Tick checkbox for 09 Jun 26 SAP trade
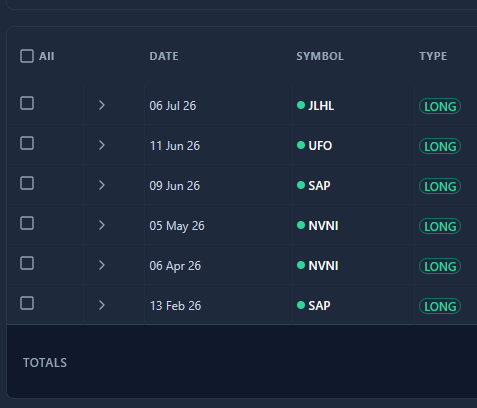 click(27, 183)
